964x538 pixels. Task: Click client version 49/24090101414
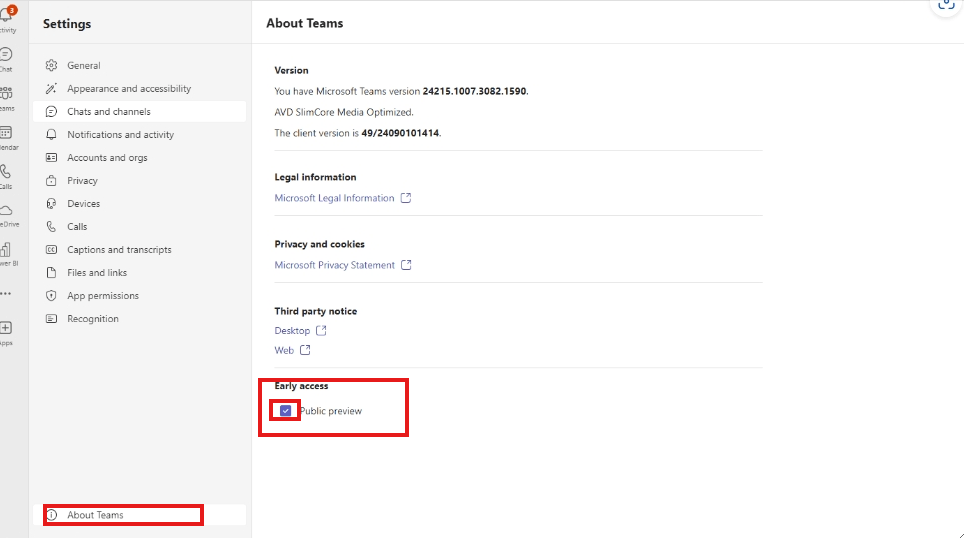coord(400,133)
